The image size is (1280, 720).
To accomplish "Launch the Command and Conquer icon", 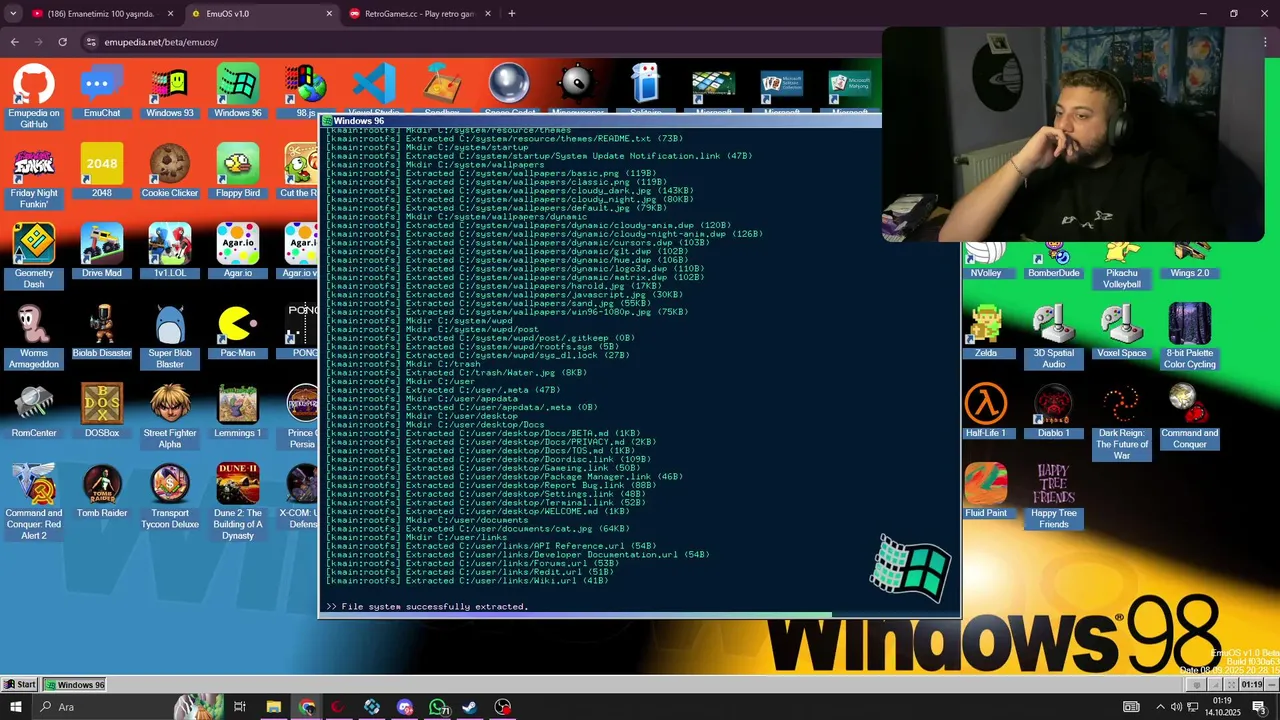I will 1190,416.
